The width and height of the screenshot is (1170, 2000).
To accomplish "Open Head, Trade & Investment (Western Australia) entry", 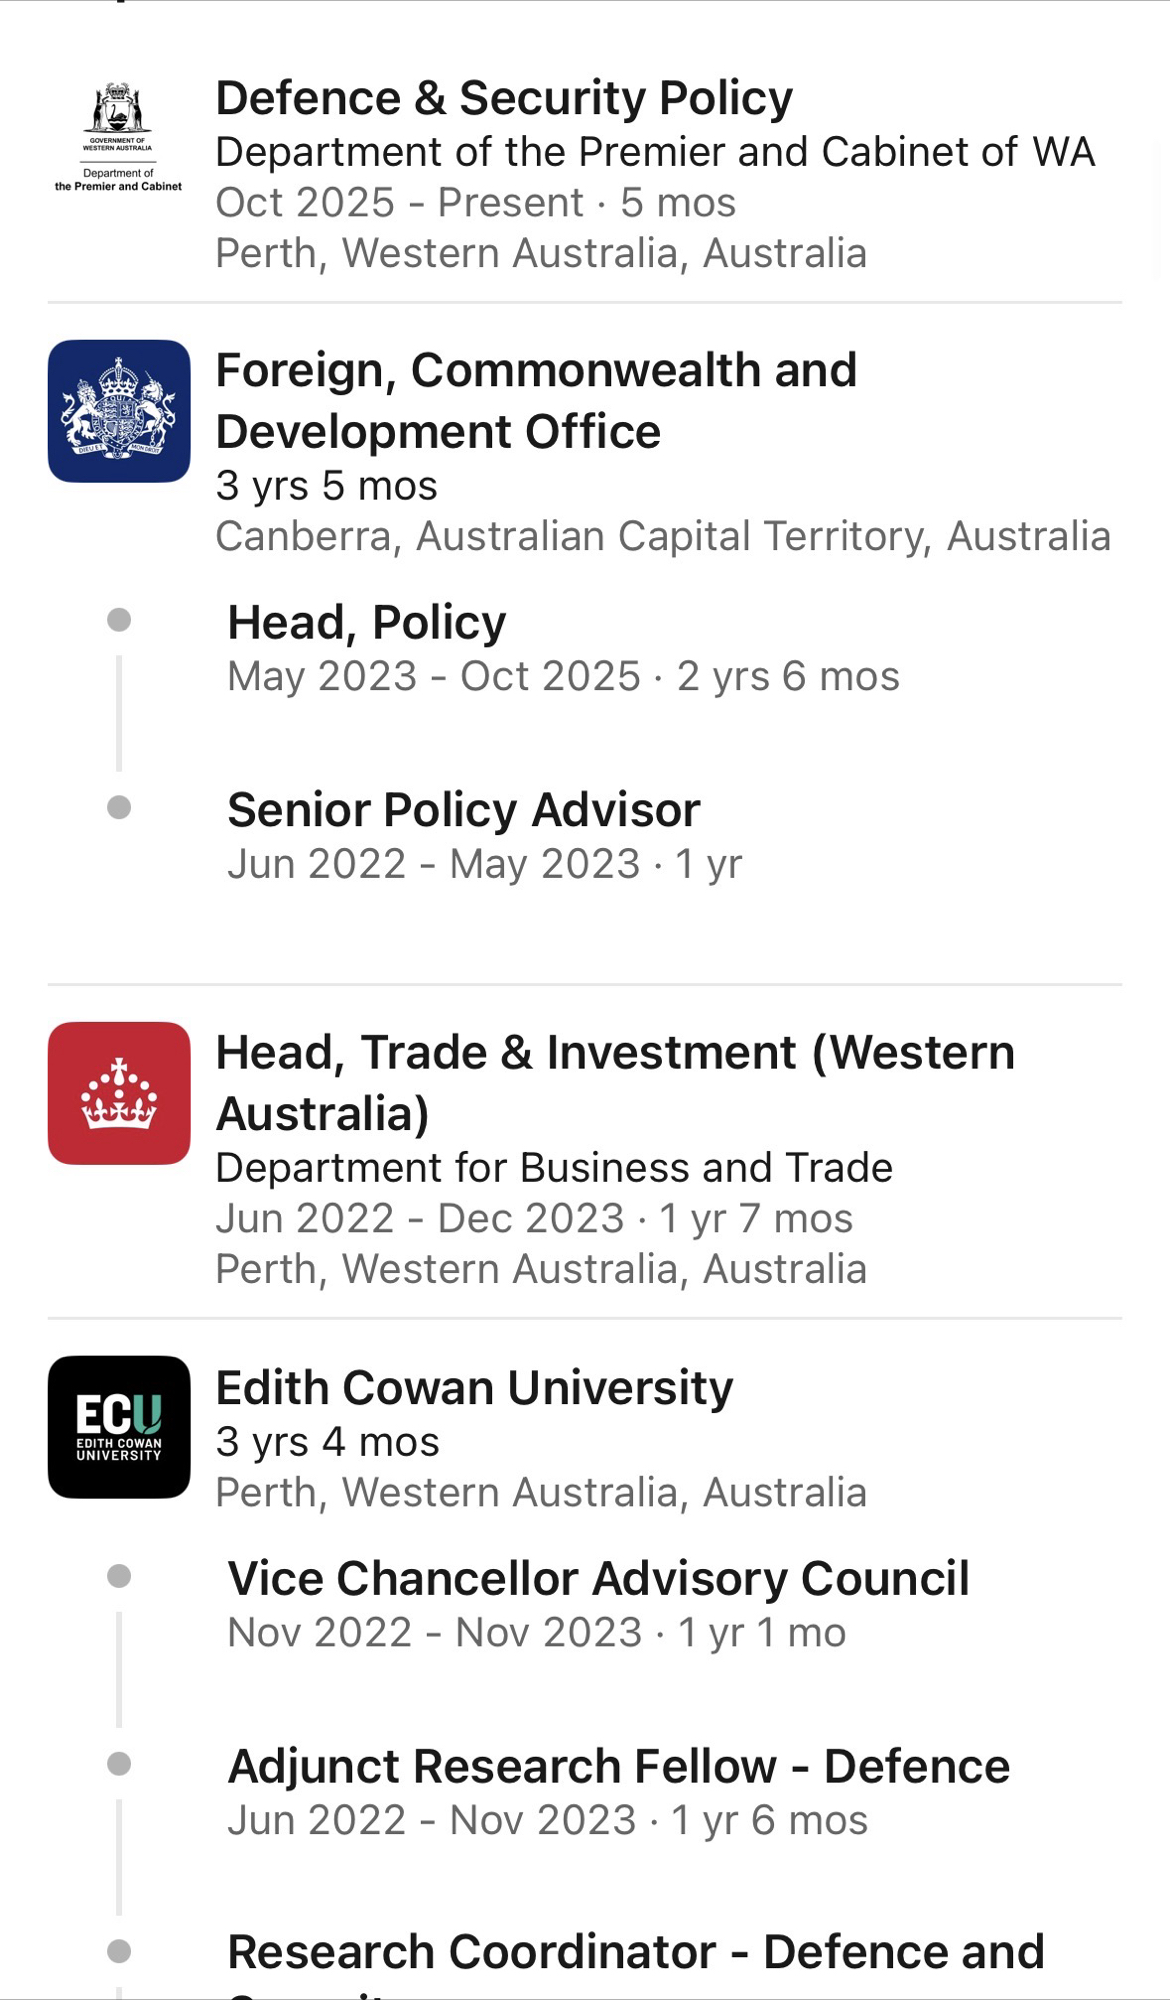I will pyautogui.click(x=615, y=1082).
